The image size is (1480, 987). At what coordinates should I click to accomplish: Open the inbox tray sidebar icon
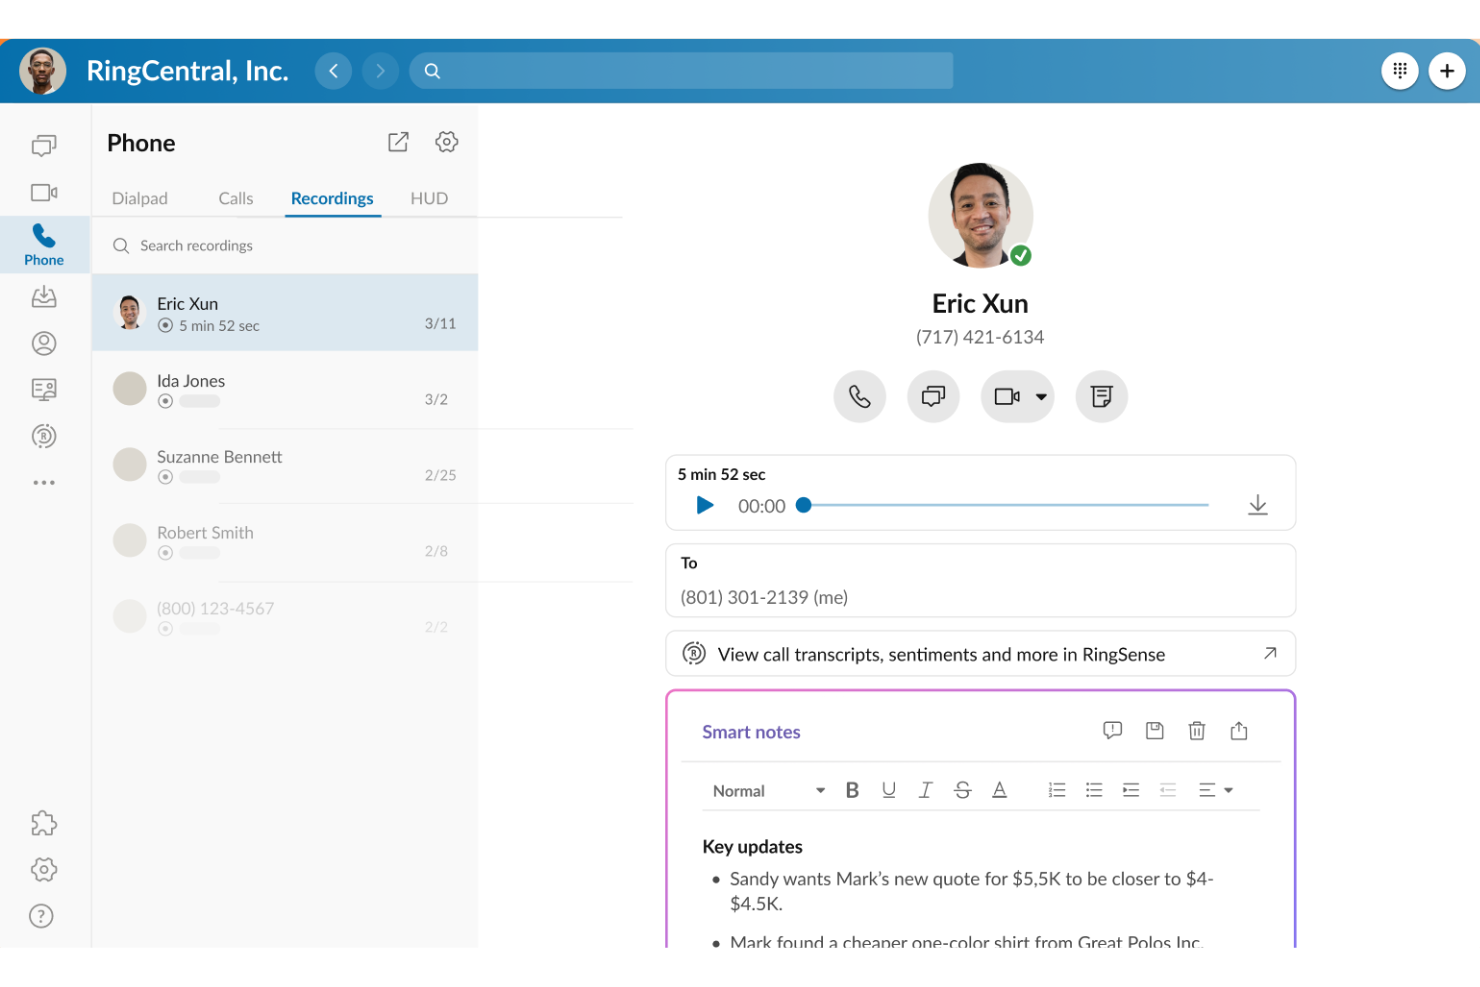pos(44,297)
